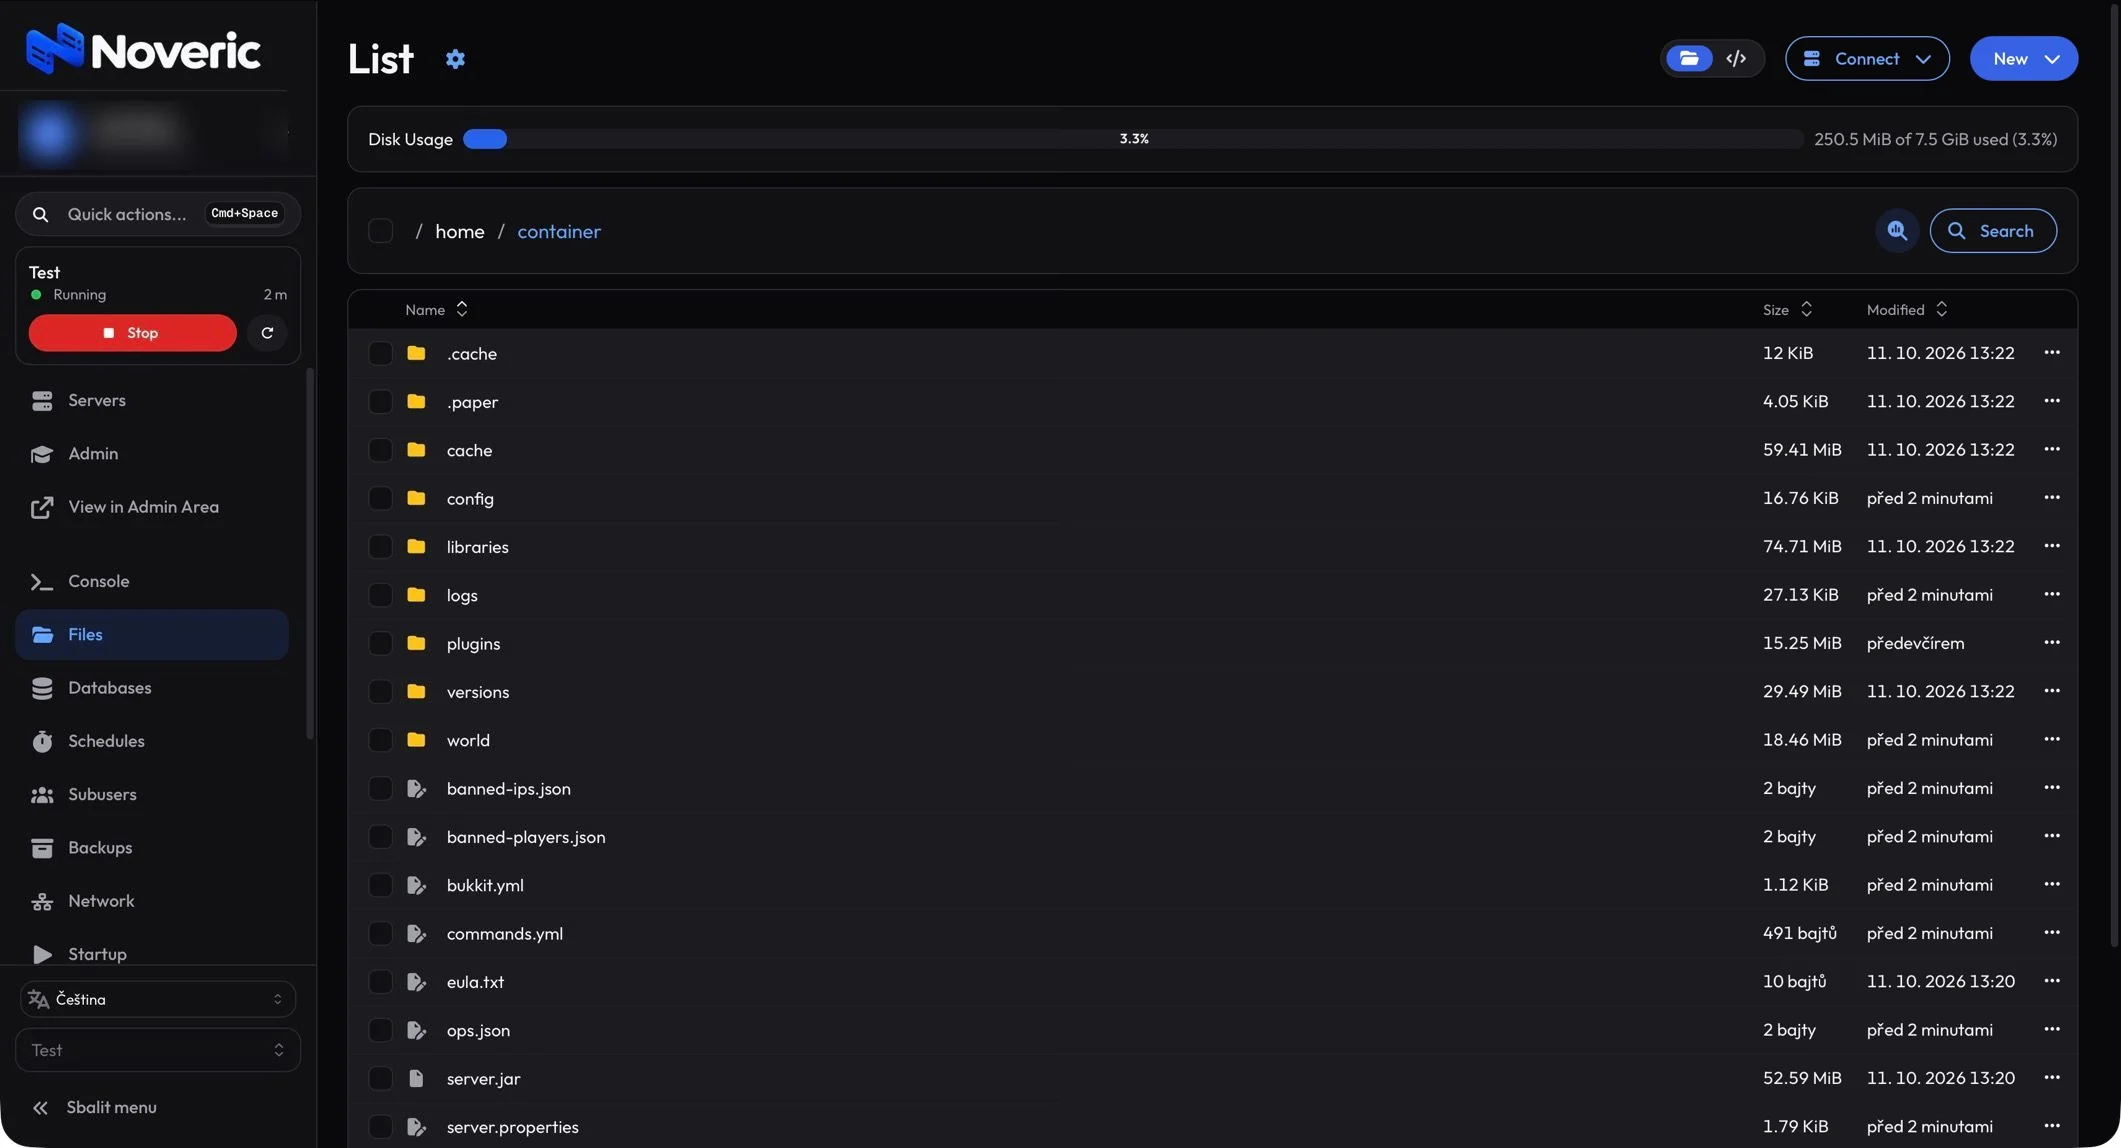Open the more options for .cache
2121x1148 pixels.
tap(2052, 353)
